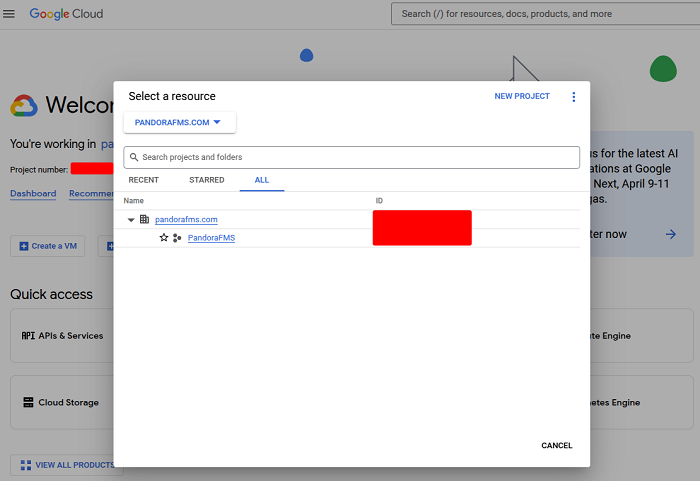Screen dimensions: 700x481
Task: Click the top search bar for resources
Action: (x=540, y=14)
